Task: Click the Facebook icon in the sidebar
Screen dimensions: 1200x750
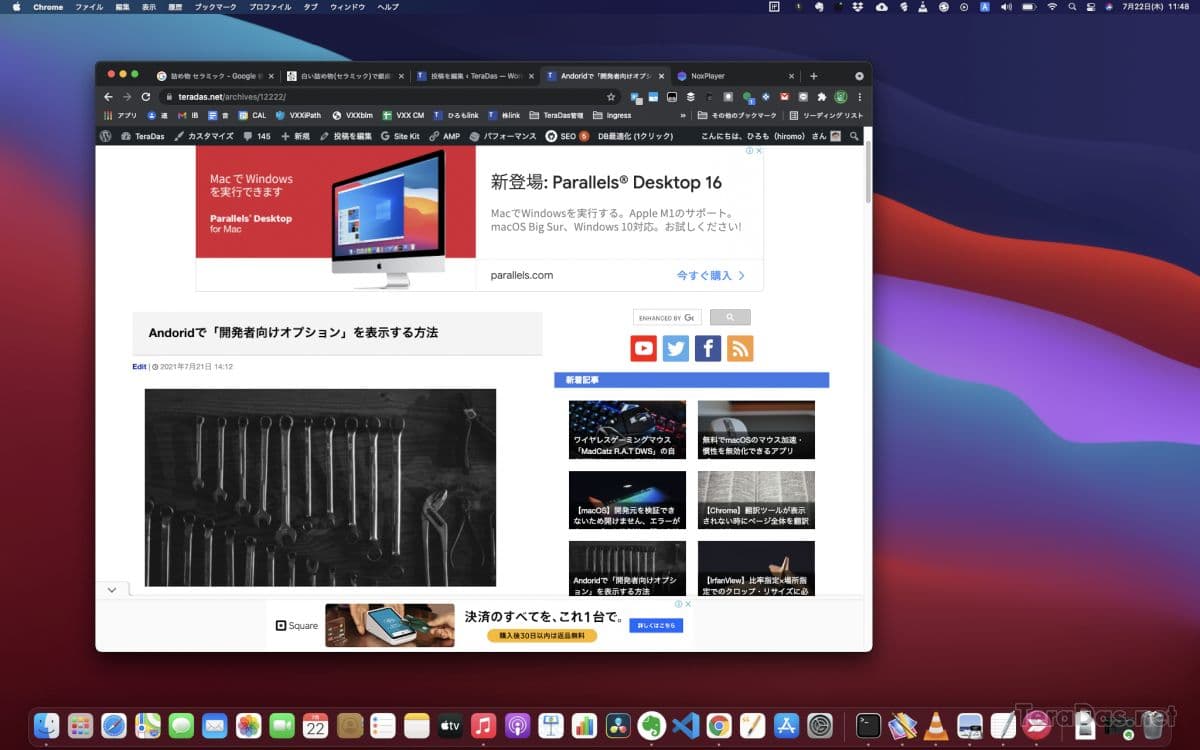Action: coord(708,348)
